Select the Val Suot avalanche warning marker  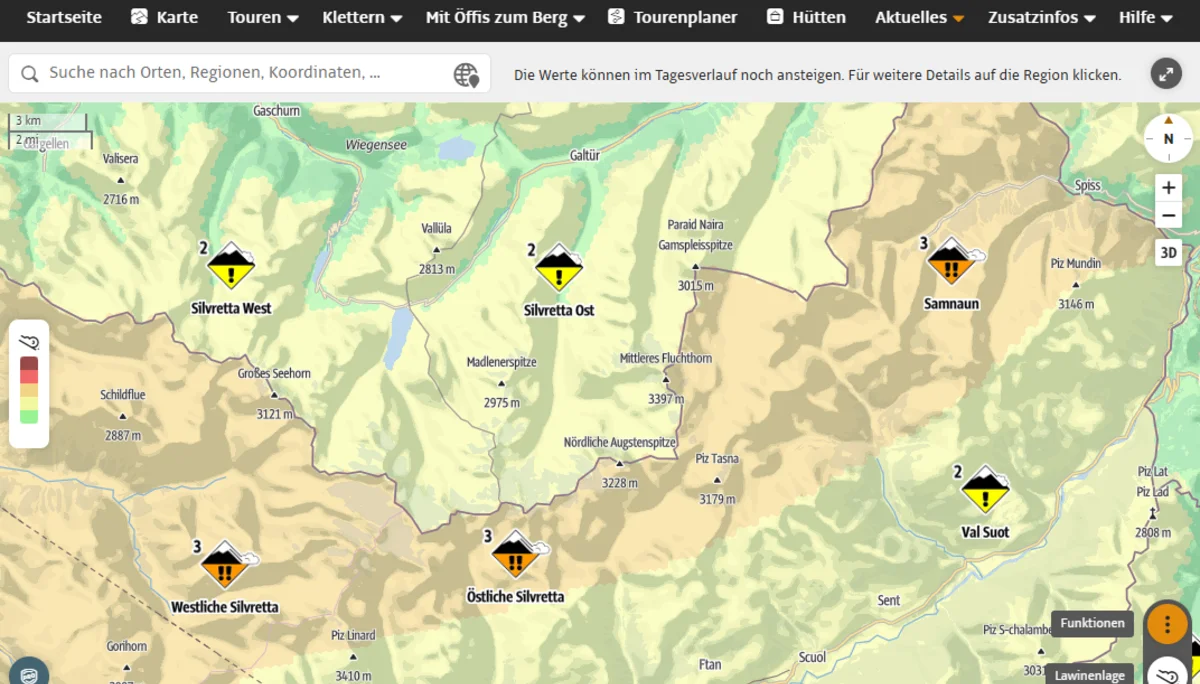(985, 490)
